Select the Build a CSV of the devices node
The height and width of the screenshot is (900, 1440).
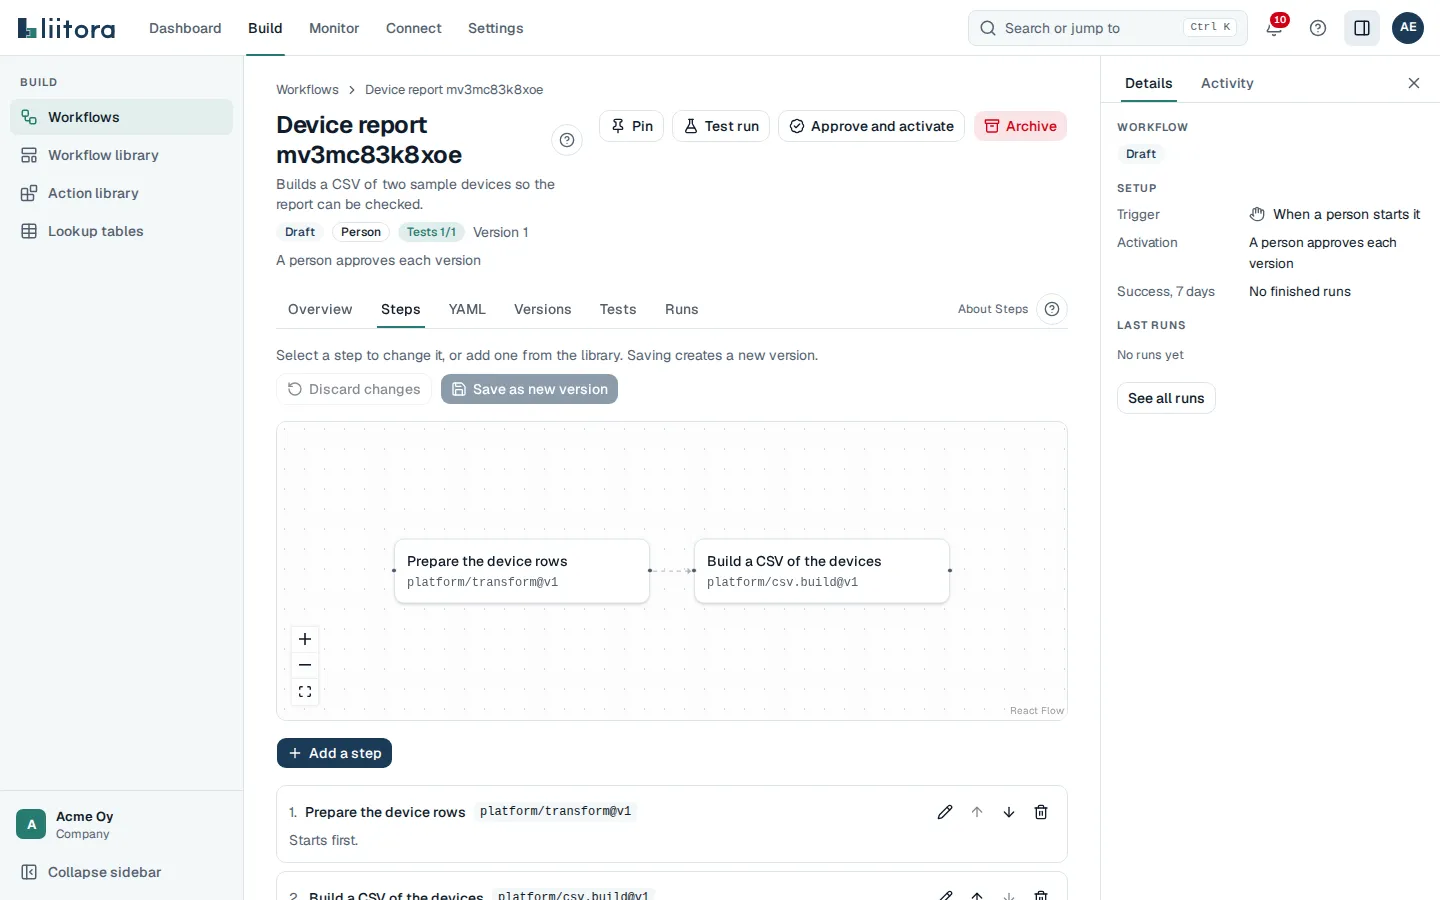click(x=822, y=571)
